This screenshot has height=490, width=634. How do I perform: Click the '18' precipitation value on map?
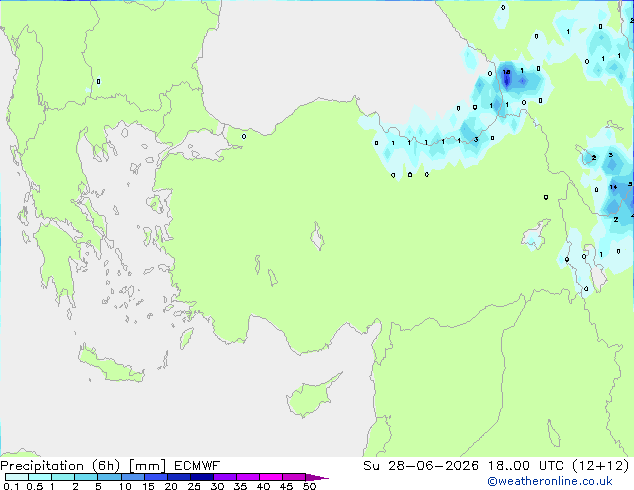click(x=506, y=72)
